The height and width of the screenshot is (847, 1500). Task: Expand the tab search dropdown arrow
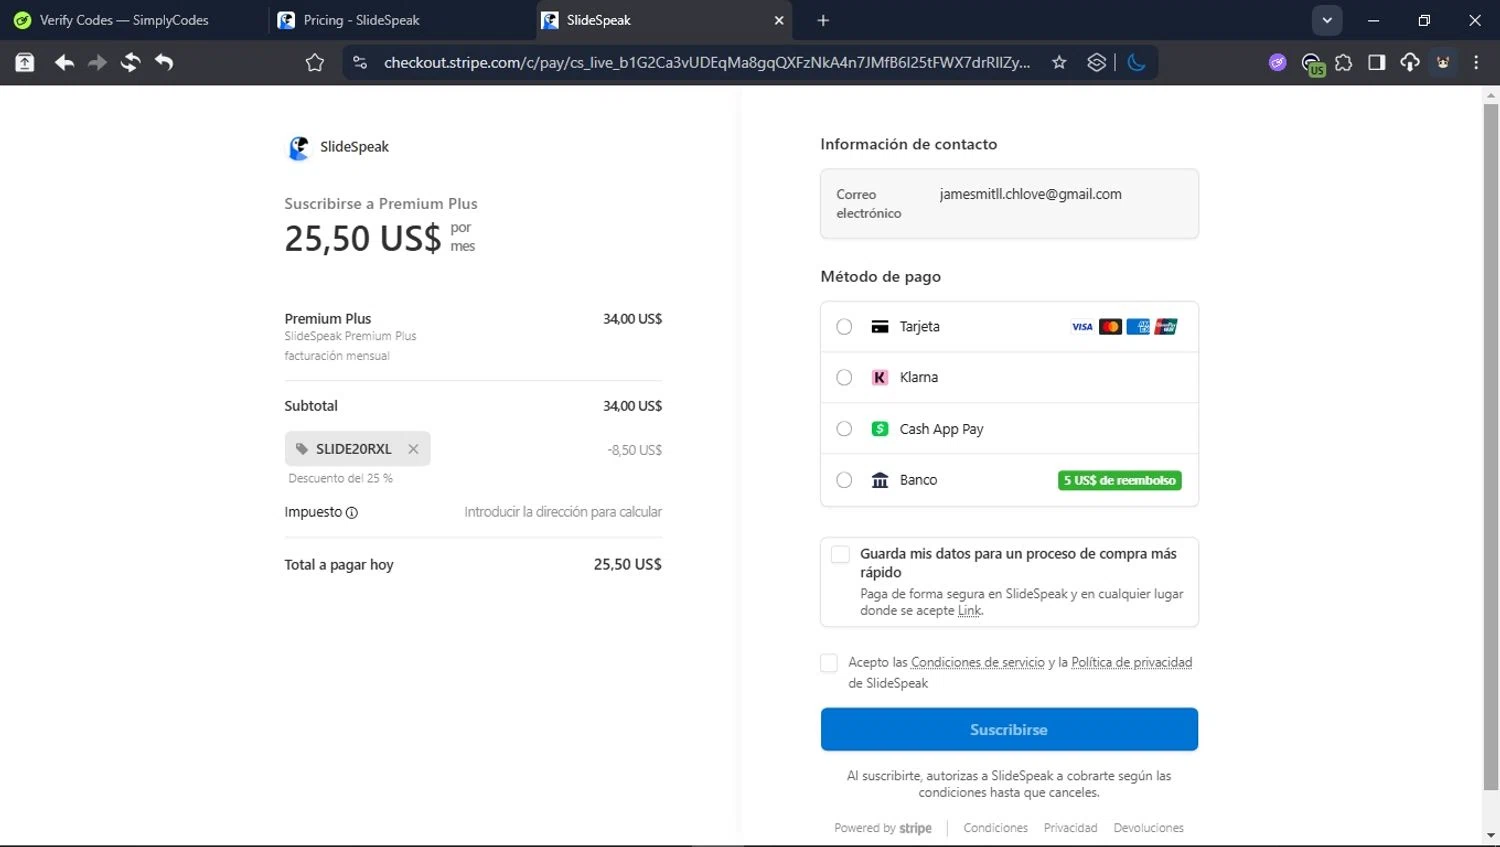pyautogui.click(x=1327, y=20)
